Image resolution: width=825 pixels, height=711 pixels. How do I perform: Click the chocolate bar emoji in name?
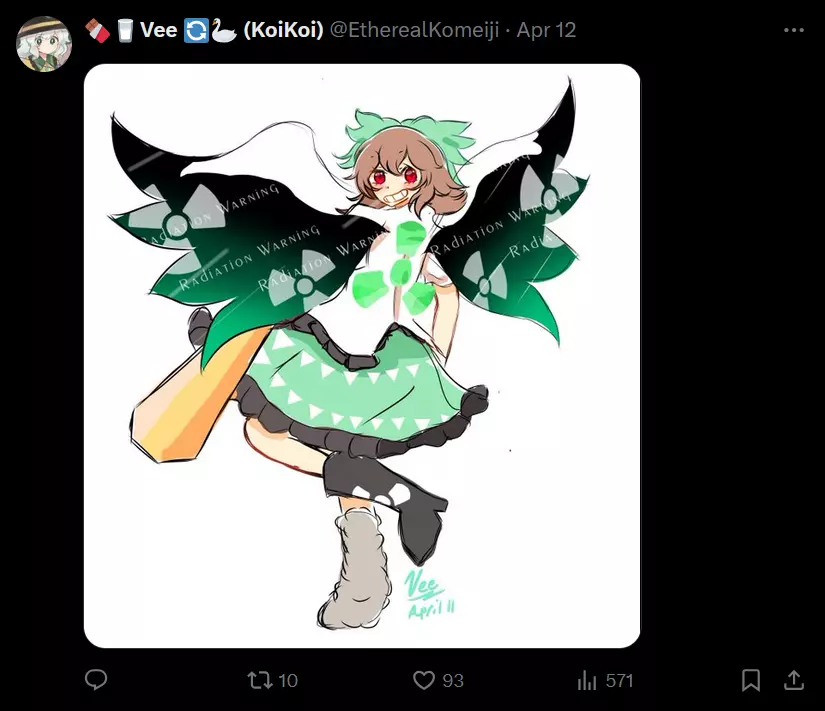98,30
